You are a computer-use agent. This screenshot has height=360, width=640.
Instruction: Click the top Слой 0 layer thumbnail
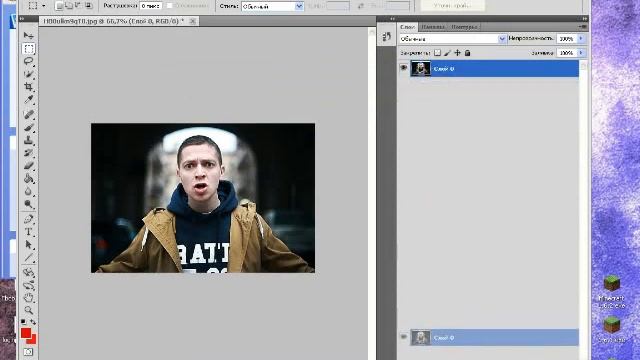click(x=421, y=68)
